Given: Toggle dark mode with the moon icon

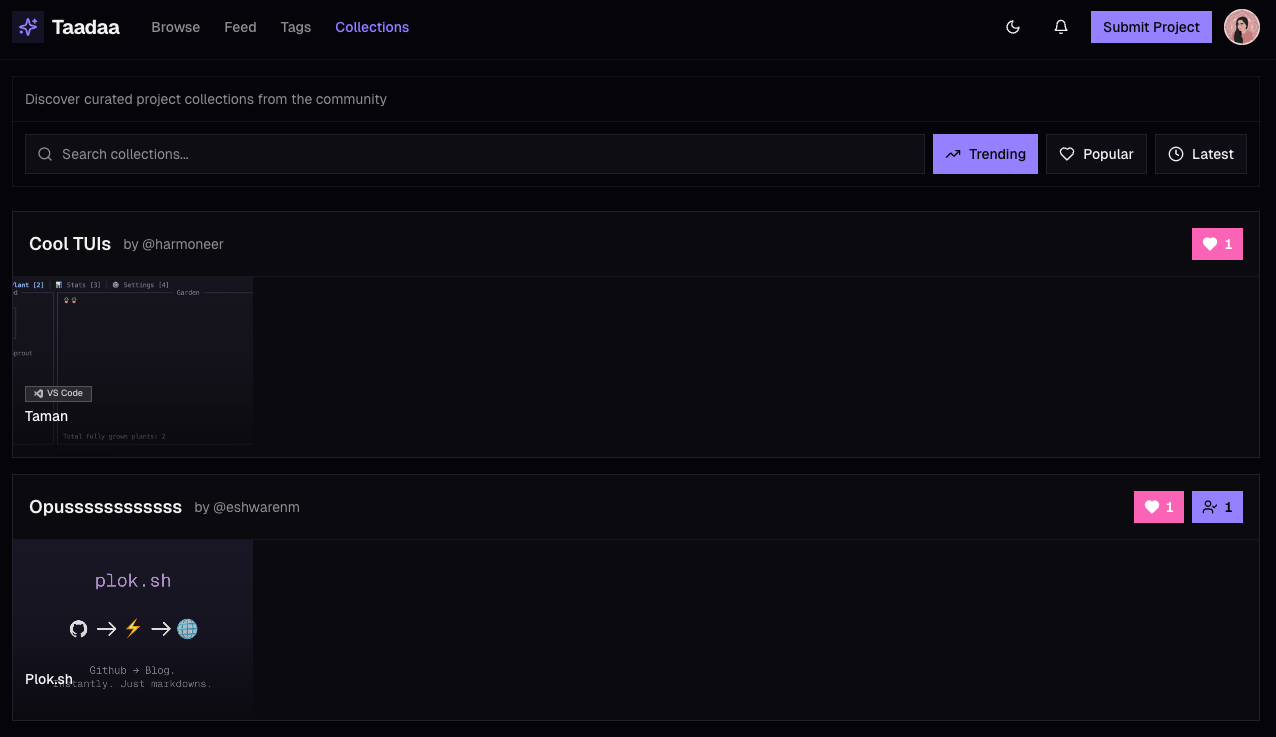Looking at the screenshot, I should (x=1013, y=27).
